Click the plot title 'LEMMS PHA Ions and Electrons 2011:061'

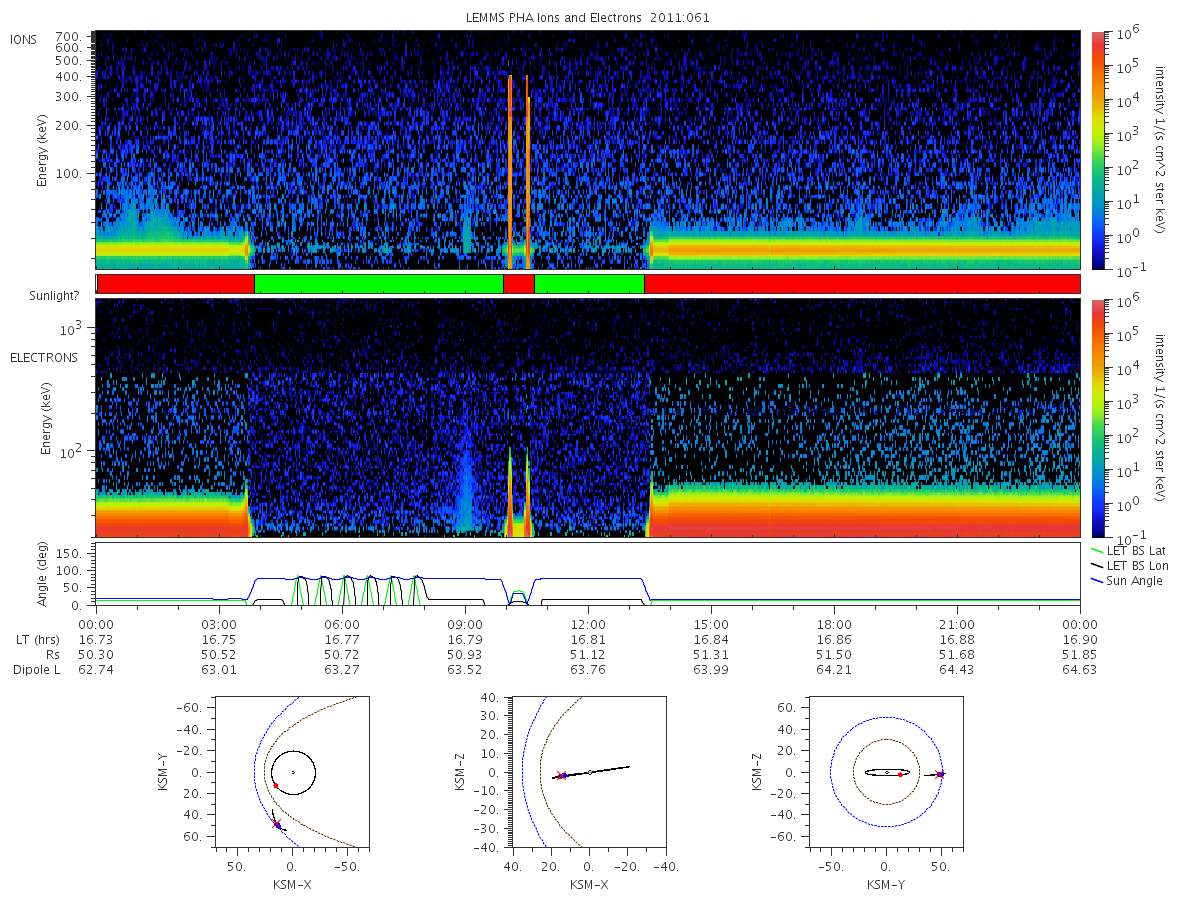pos(588,18)
